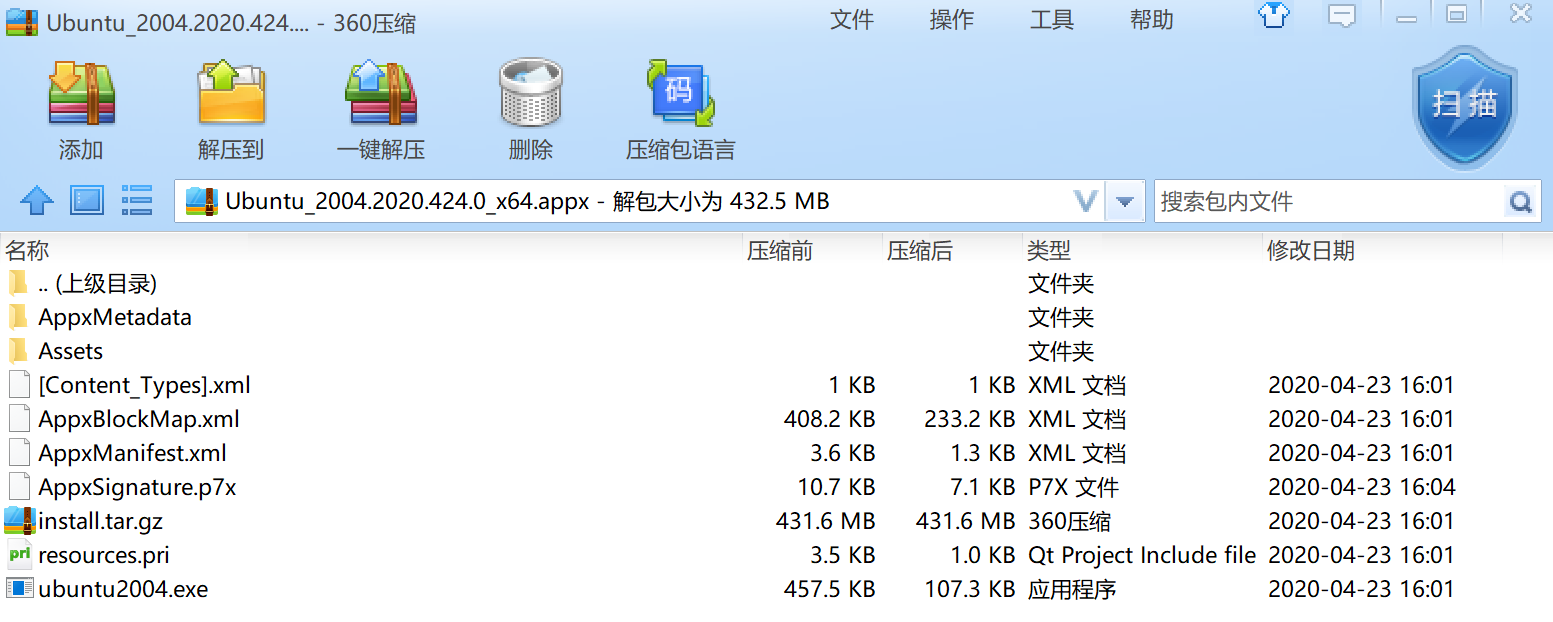Open the 文件 (File) menu
1553x622 pixels.
[x=852, y=20]
